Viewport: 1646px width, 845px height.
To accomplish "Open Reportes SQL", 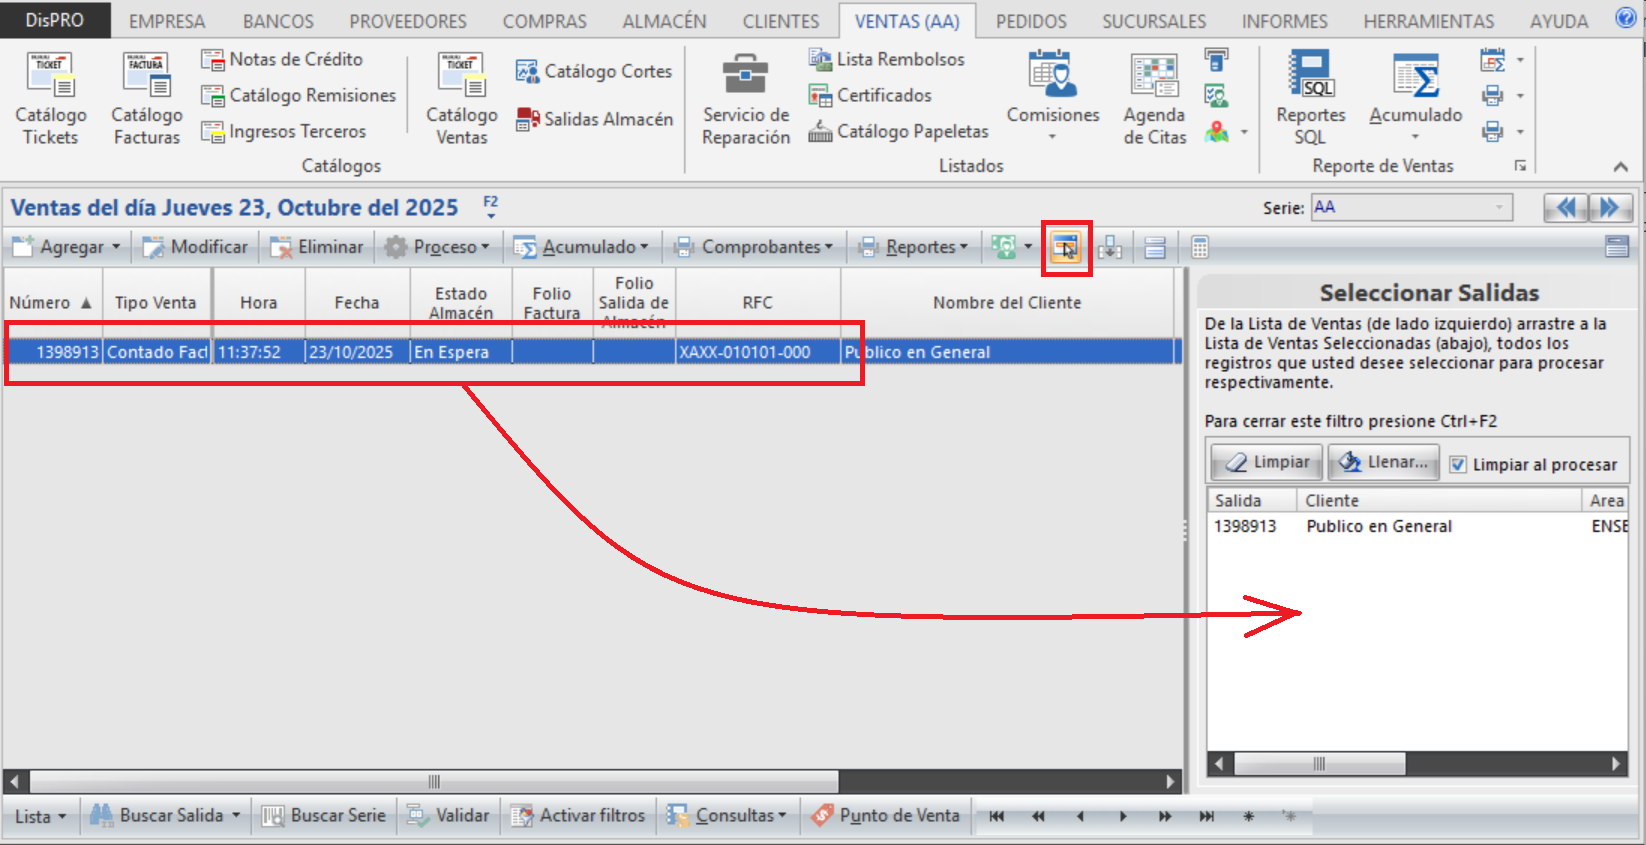I will pyautogui.click(x=1310, y=76).
